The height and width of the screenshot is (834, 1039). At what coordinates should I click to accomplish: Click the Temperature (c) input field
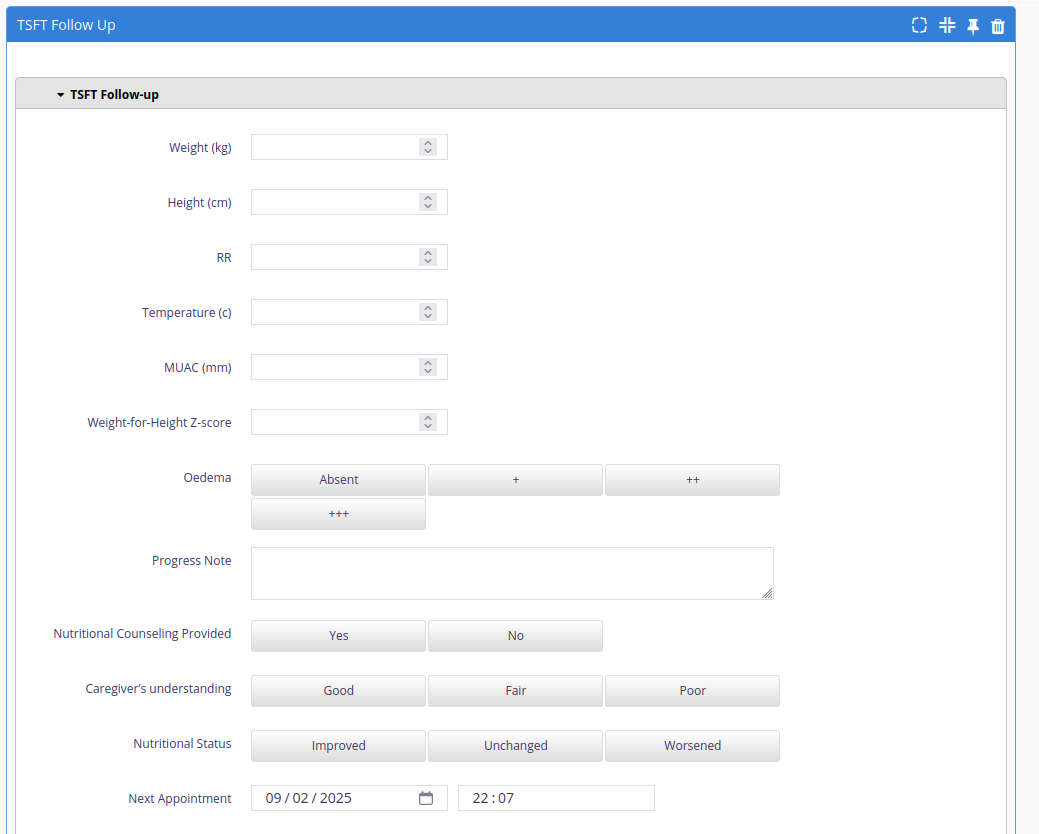coord(349,312)
